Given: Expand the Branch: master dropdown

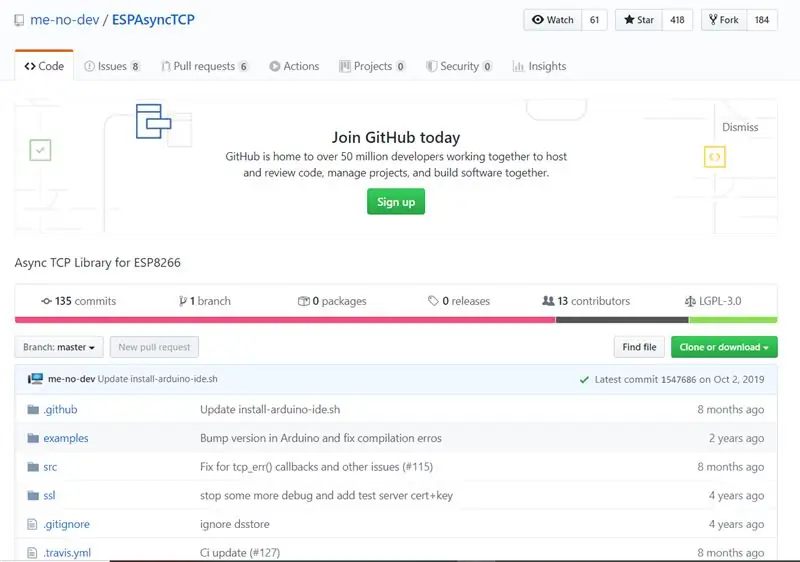Looking at the screenshot, I should point(59,347).
